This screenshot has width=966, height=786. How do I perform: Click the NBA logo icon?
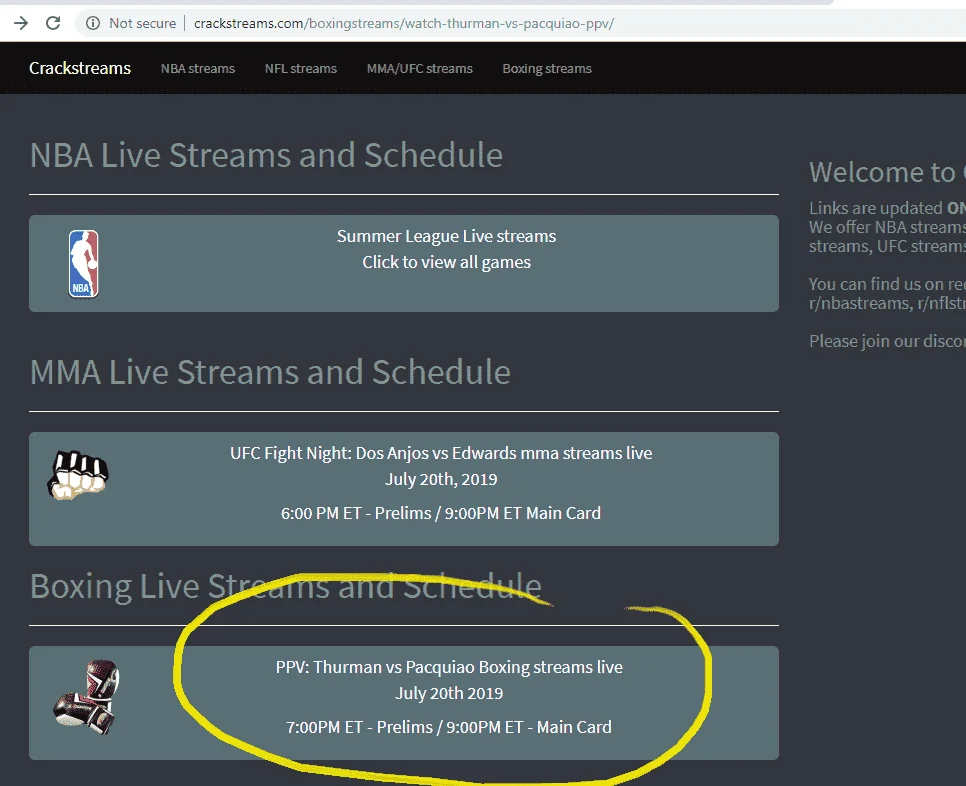pyautogui.click(x=84, y=264)
